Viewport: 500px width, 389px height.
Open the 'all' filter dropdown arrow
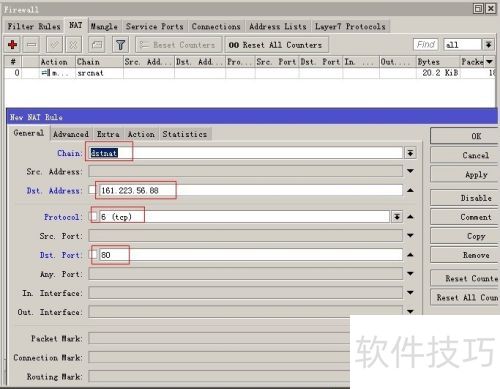(x=488, y=44)
